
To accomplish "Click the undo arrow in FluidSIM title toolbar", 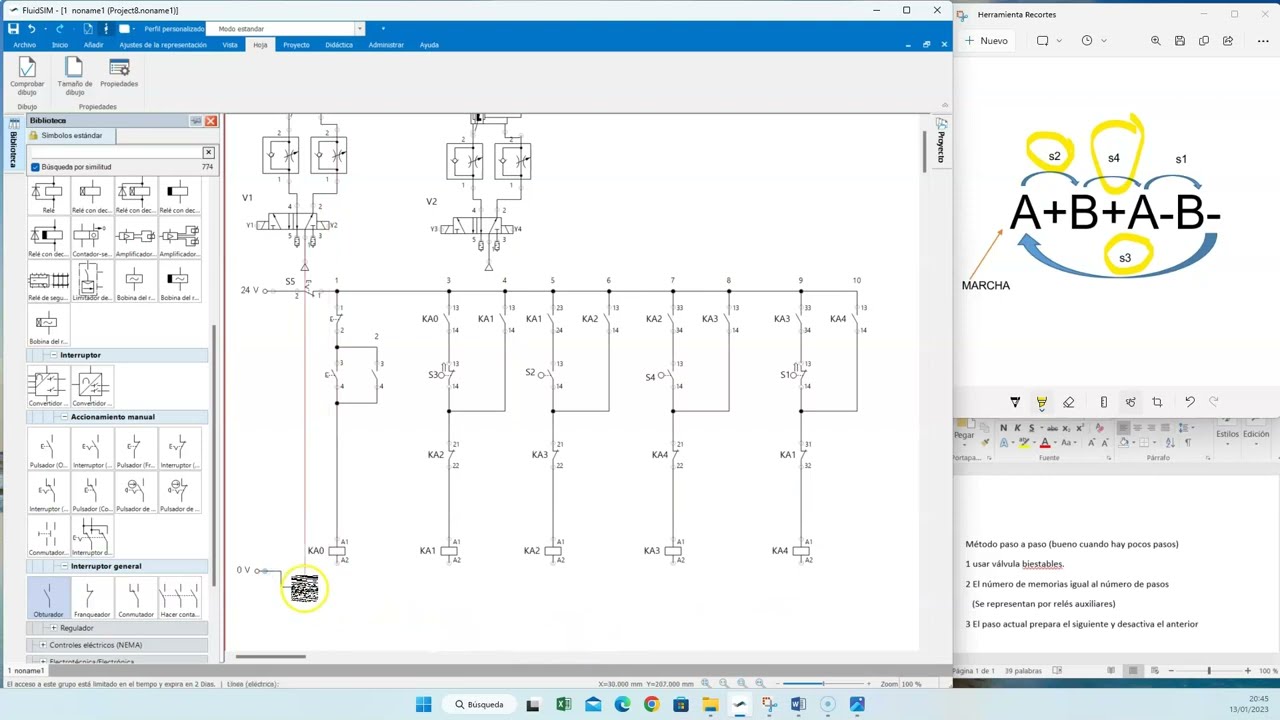I will 32,29.
